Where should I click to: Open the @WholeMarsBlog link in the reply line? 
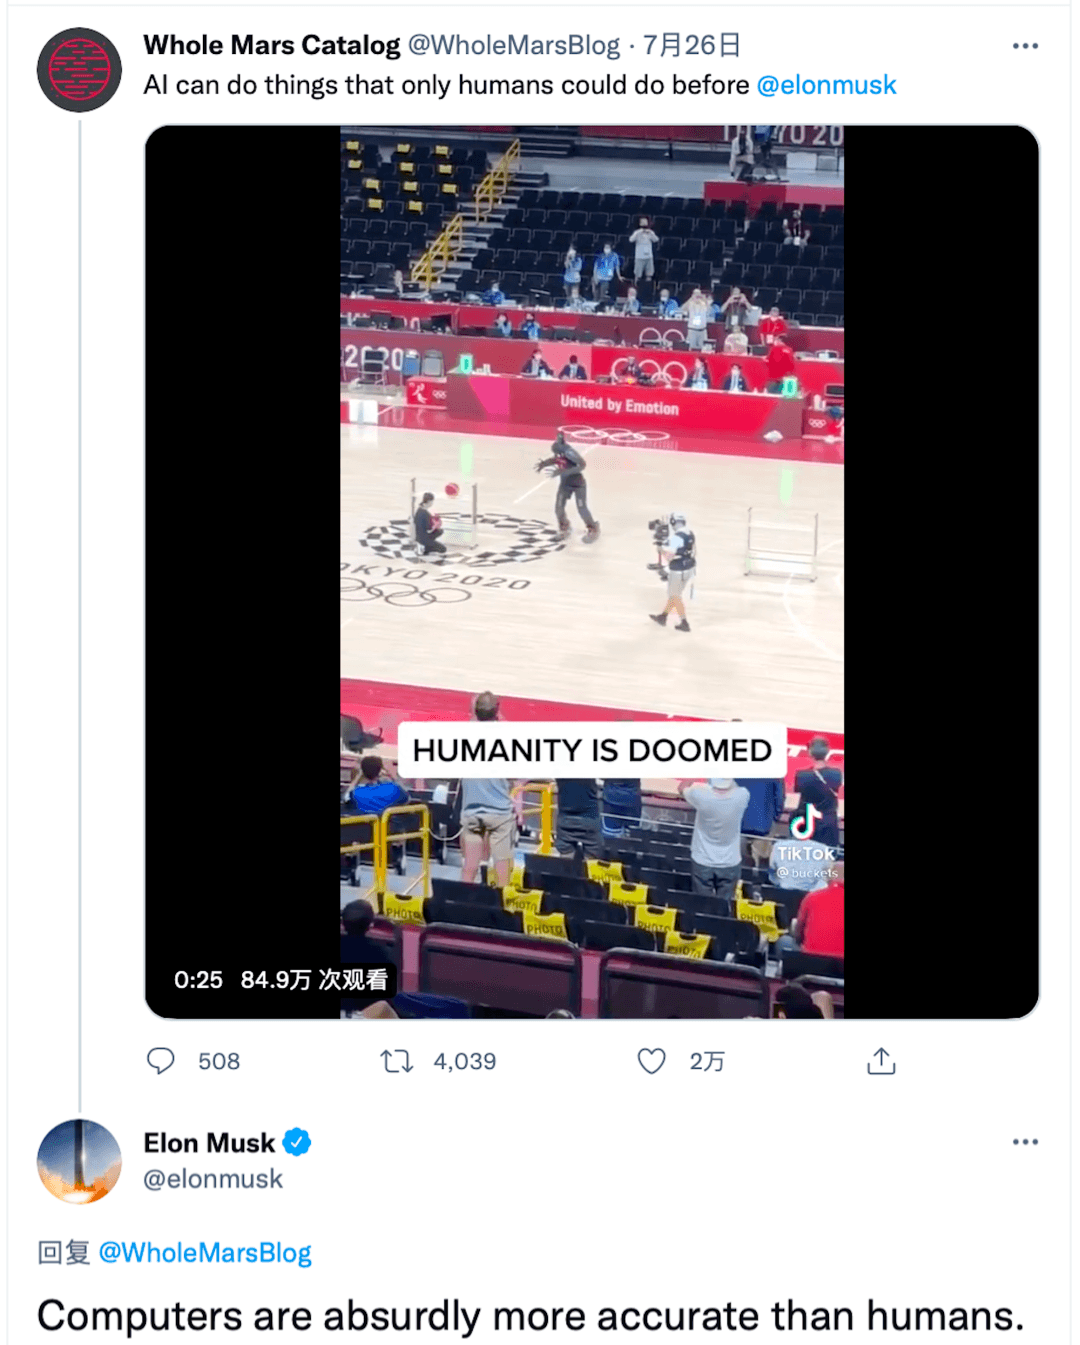click(x=205, y=1253)
